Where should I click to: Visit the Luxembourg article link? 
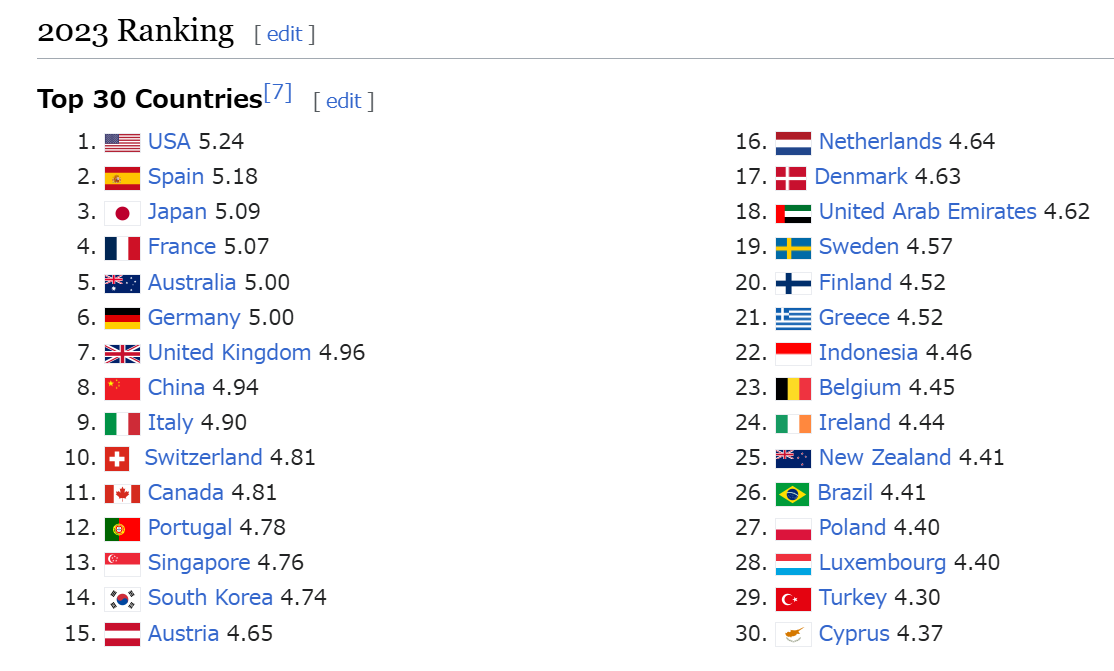[882, 563]
